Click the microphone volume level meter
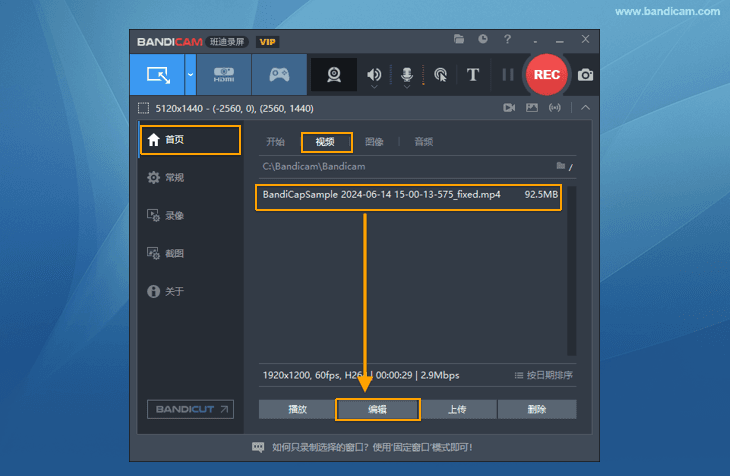Screen dimensions: 730x476 423,75
